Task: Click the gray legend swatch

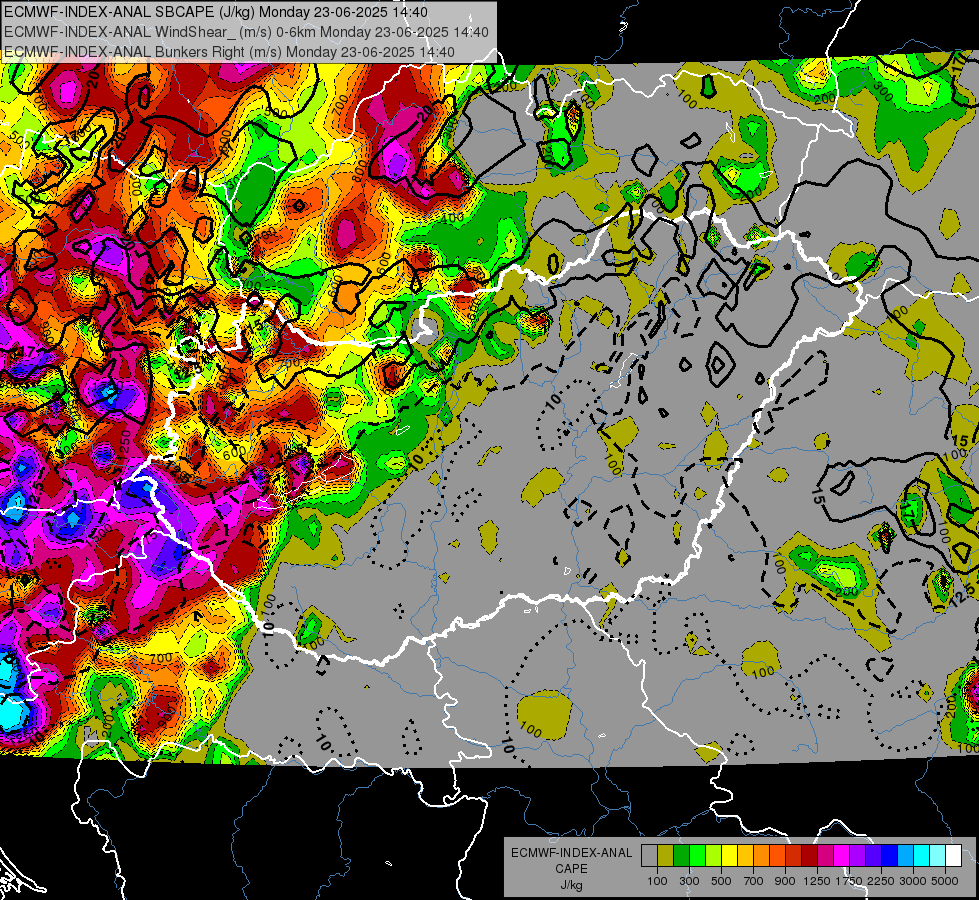Action: (649, 856)
